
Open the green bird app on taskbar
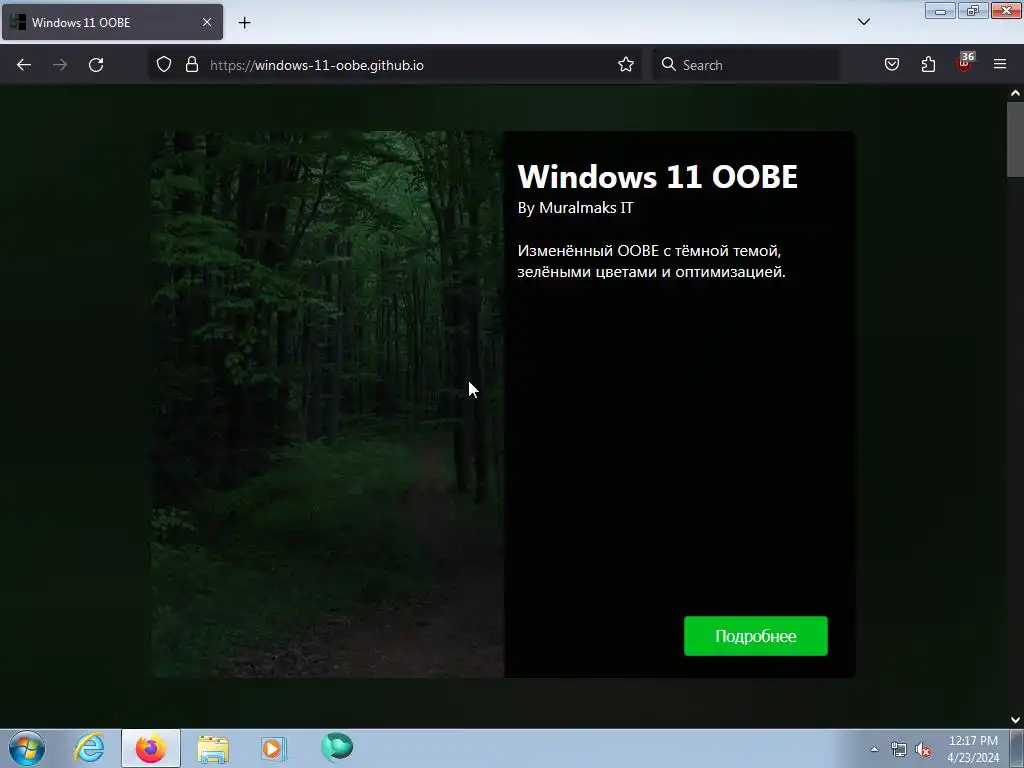pyautogui.click(x=337, y=747)
